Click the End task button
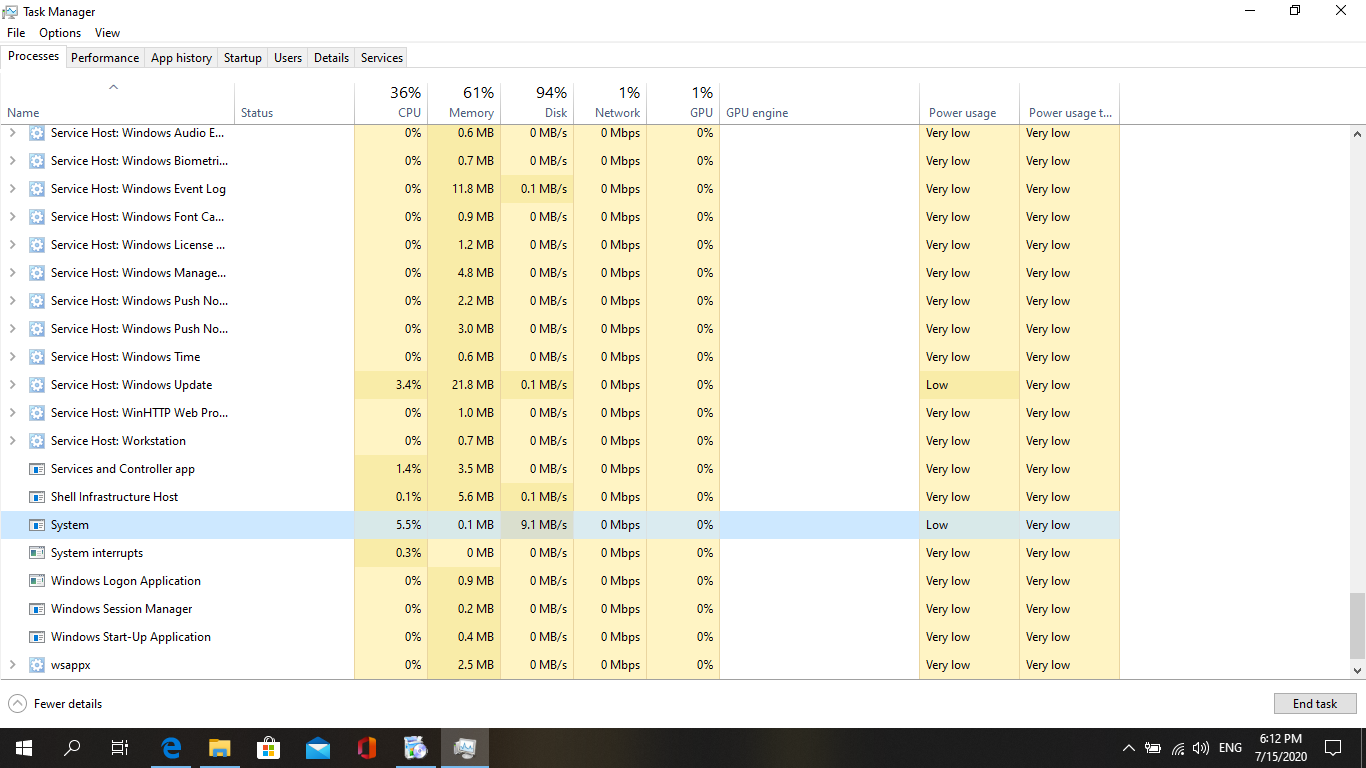 coord(1314,703)
